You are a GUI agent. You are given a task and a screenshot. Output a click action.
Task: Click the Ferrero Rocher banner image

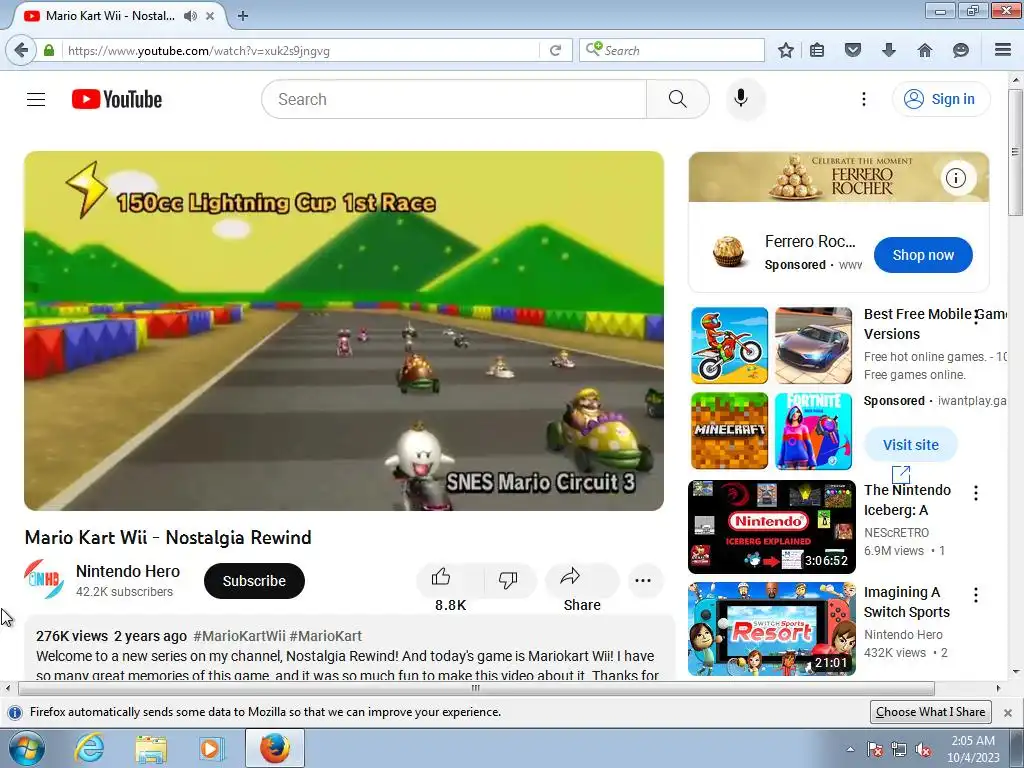pyautogui.click(x=839, y=177)
